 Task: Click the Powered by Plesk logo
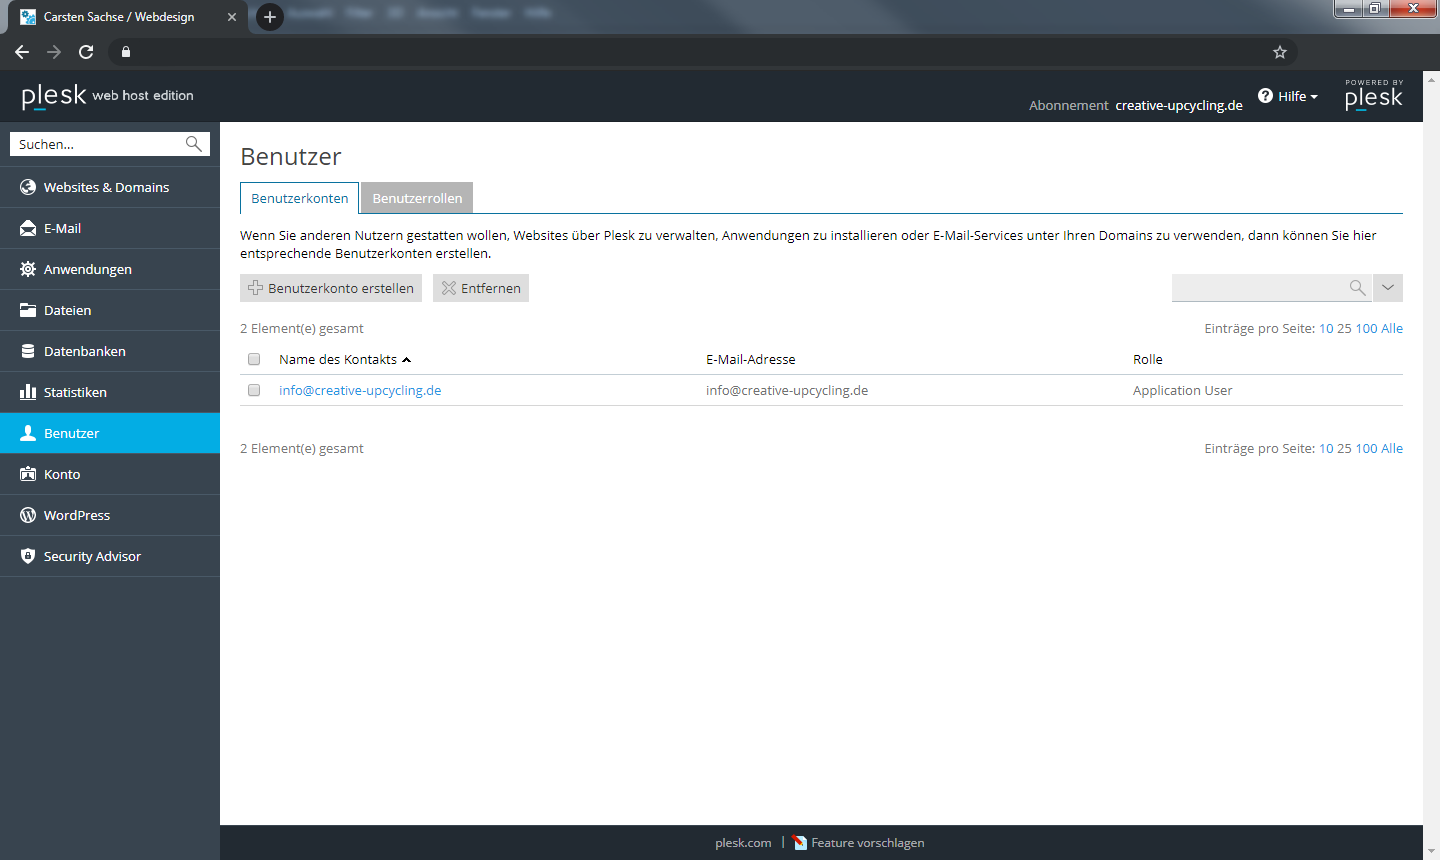pos(1374,94)
